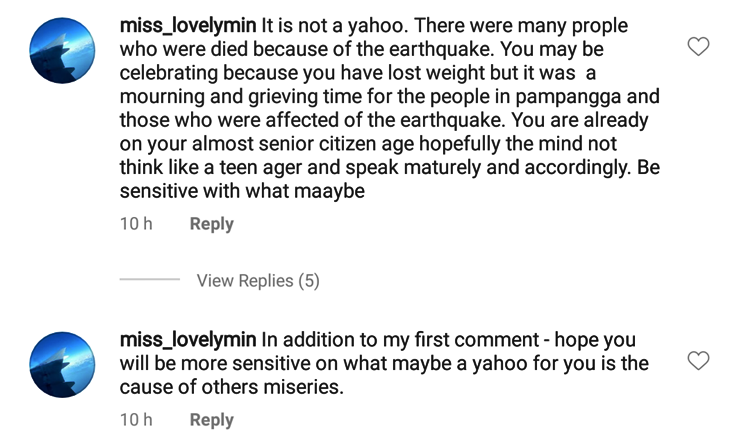
Task: Like the 'In addition to my first comment' reply
Action: (698, 360)
